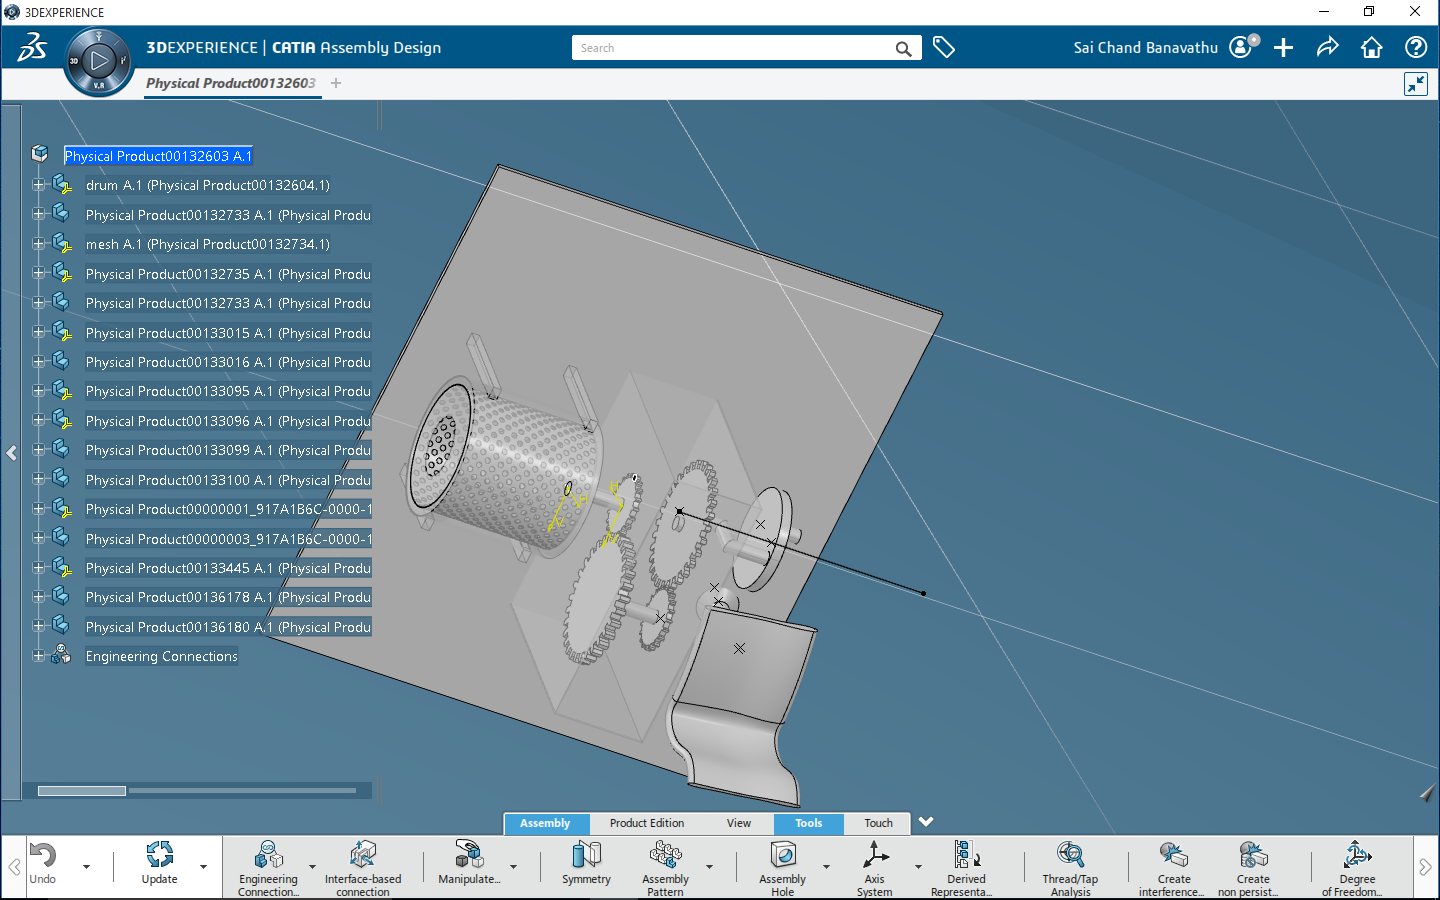Click the tree horizontal scrollbar thumb
Image resolution: width=1440 pixels, height=900 pixels.
click(x=82, y=791)
